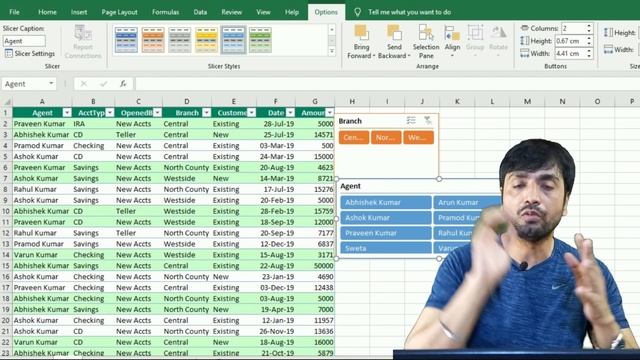
Task: Select the Agent slicer title
Action: [350, 186]
